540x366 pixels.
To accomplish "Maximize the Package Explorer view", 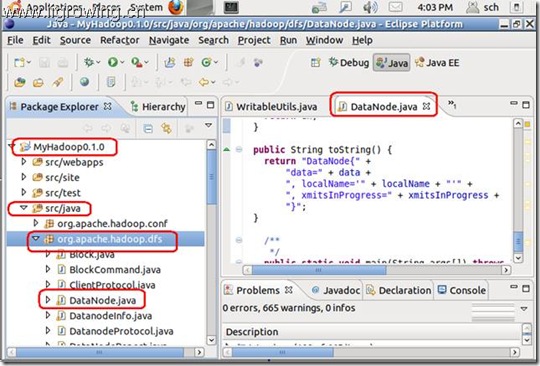I will point(210,104).
